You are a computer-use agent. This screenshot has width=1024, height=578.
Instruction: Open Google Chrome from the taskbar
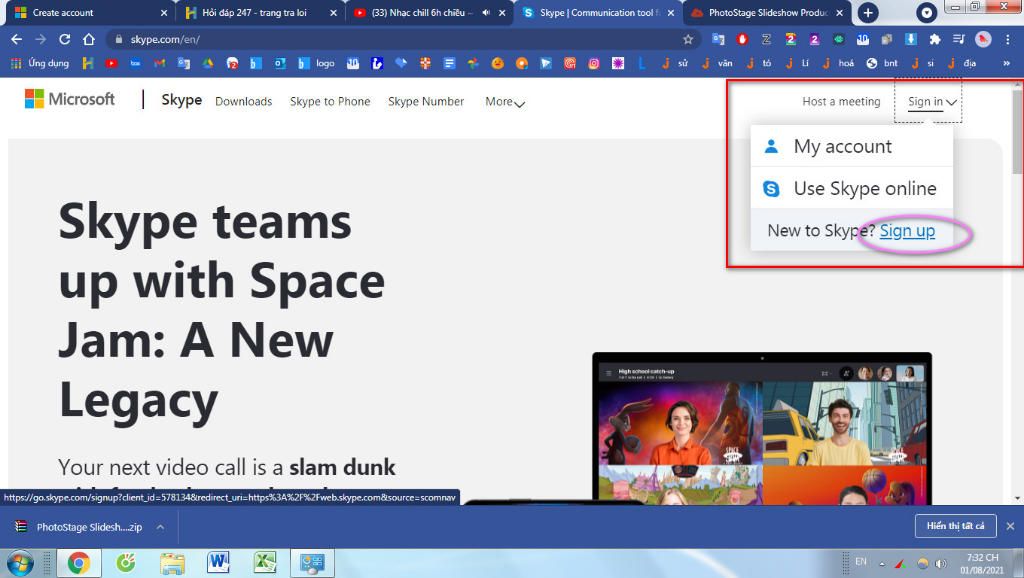pos(78,562)
